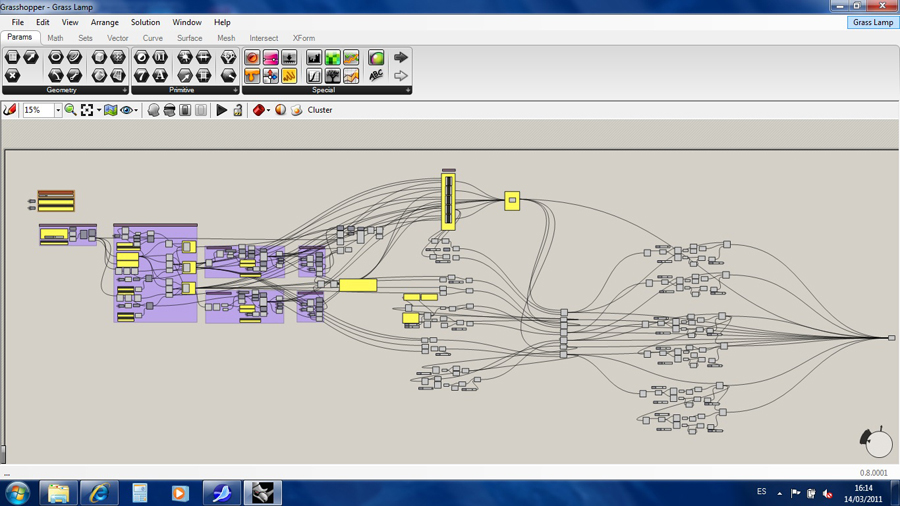Select the Surface parameter icon
Viewport: 900px width, 506px height.
click(x=118, y=75)
